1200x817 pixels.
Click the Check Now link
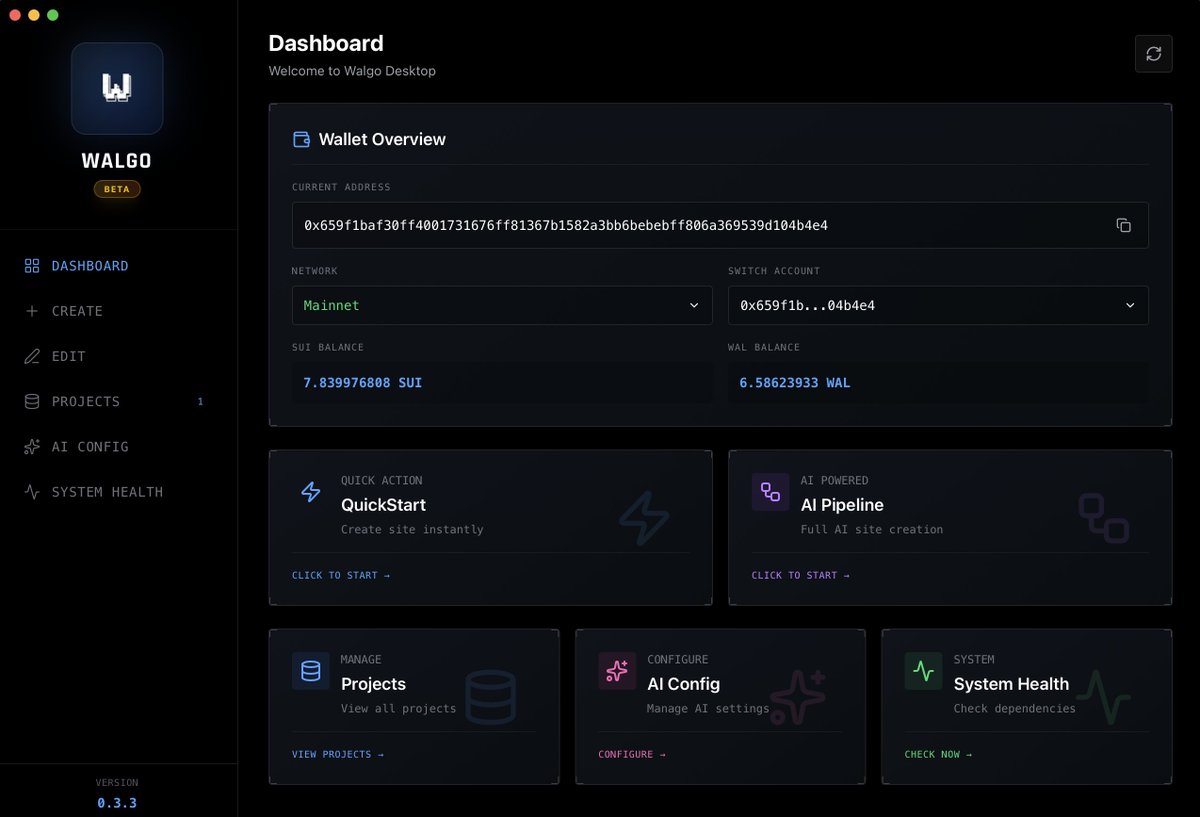click(x=938, y=754)
